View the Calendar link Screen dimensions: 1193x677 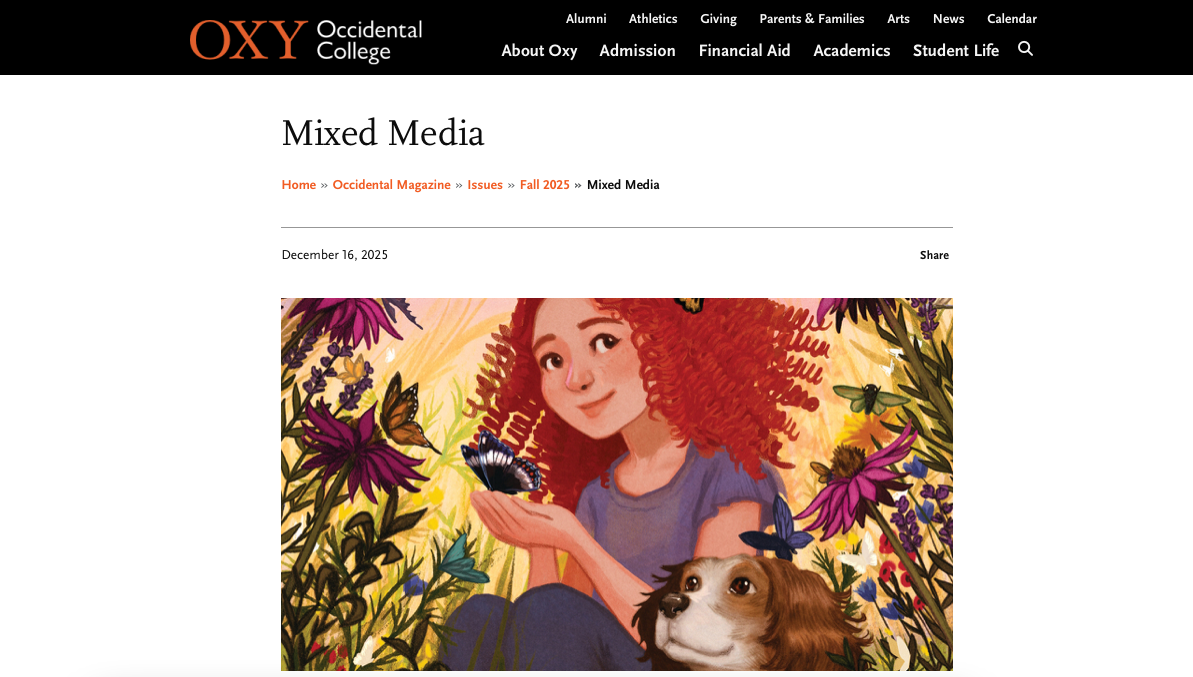point(1011,19)
